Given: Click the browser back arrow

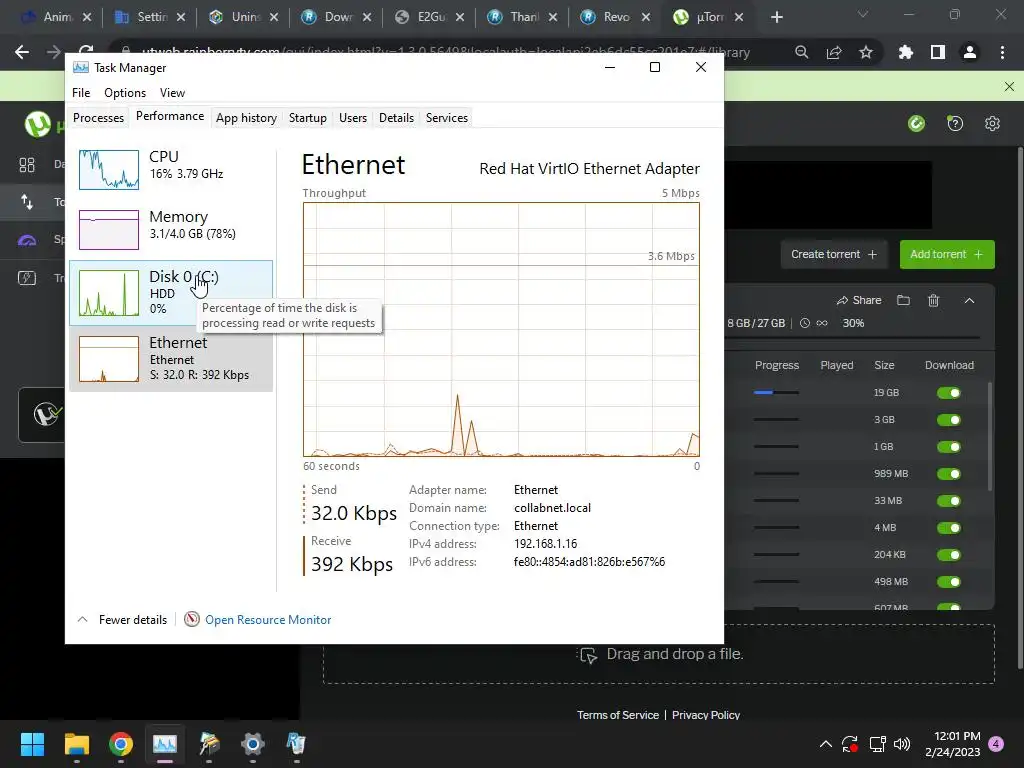Looking at the screenshot, I should point(22,52).
